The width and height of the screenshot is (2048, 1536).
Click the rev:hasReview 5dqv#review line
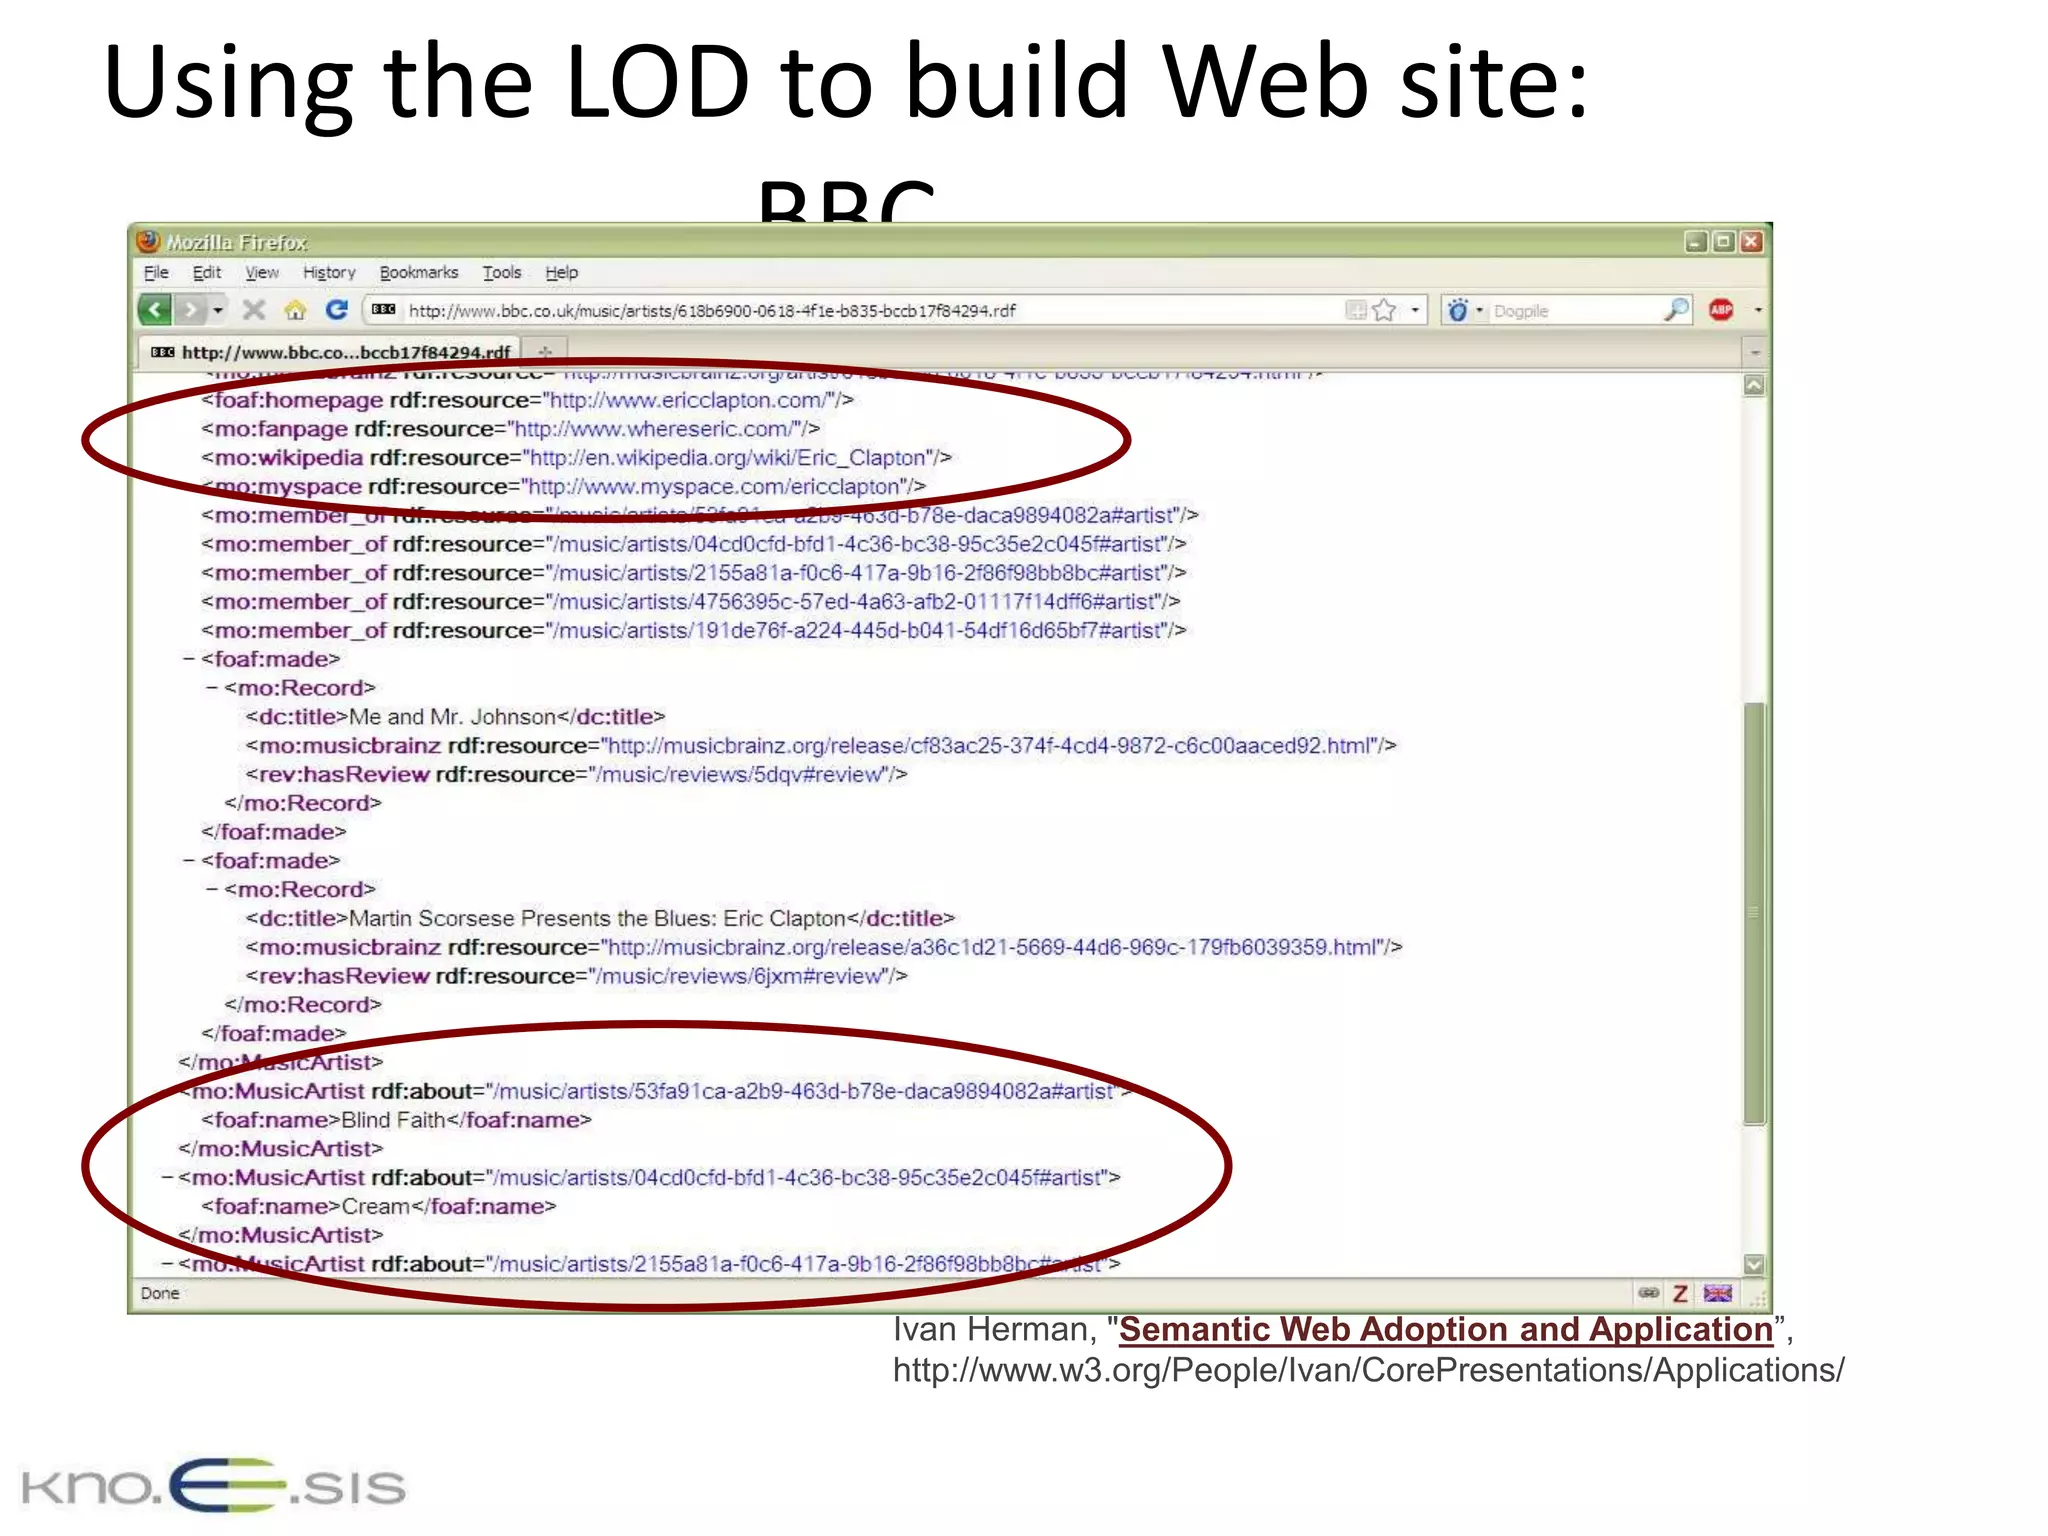tap(576, 775)
